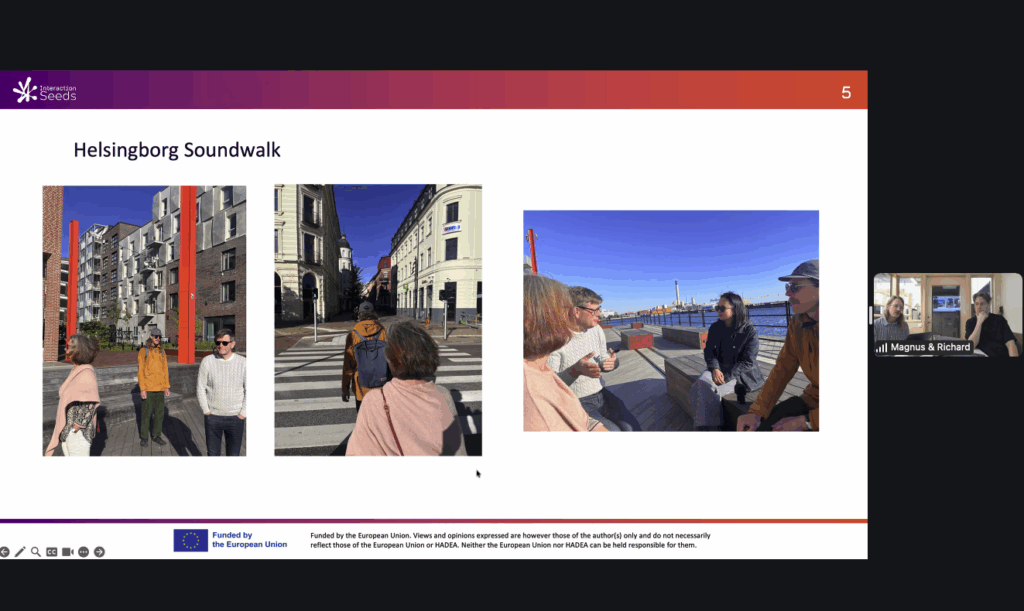The height and width of the screenshot is (611, 1024).
Task: Toggle CC closed captions
Action: [52, 552]
